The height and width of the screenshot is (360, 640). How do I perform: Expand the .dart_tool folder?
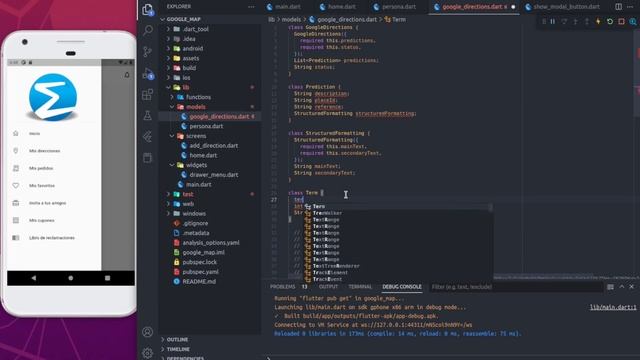(x=196, y=29)
